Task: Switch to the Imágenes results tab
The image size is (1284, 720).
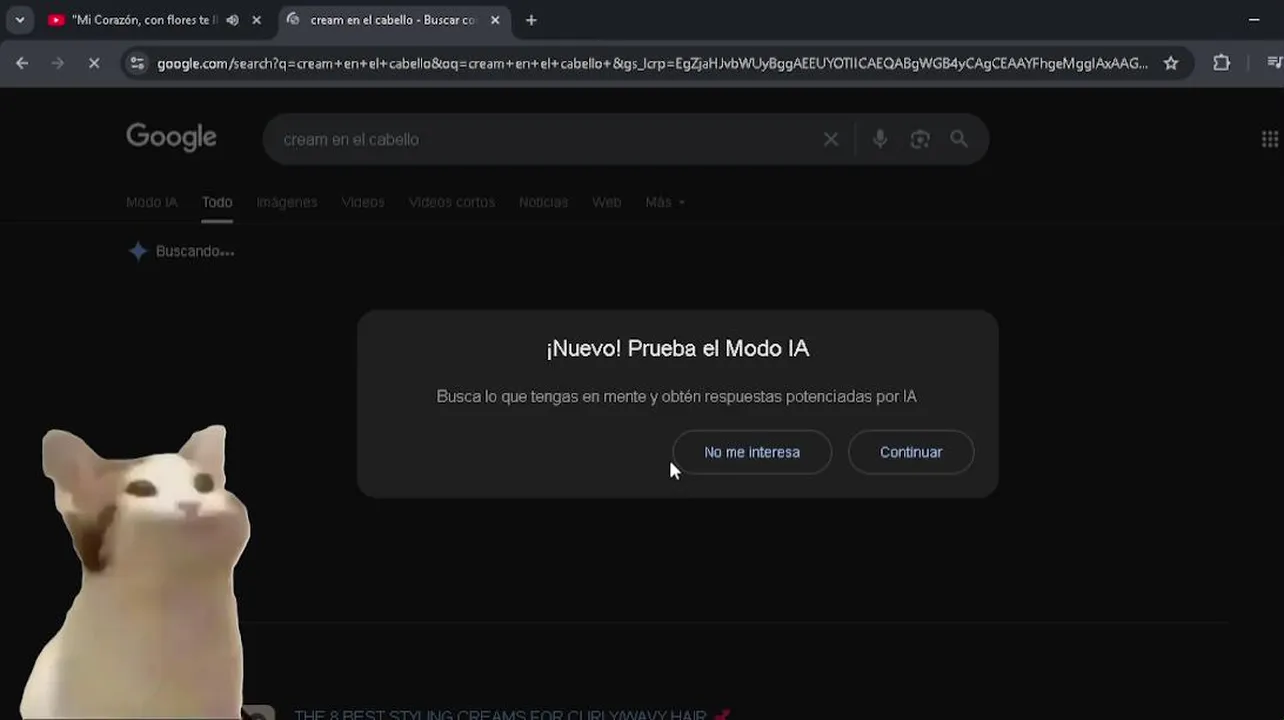Action: 286,202
